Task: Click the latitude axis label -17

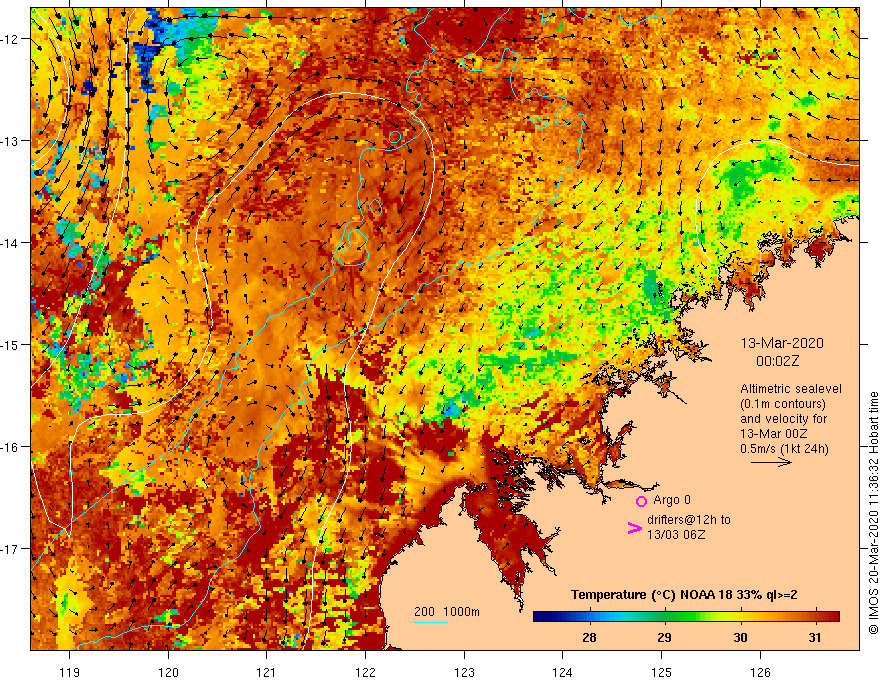Action: coord(11,548)
